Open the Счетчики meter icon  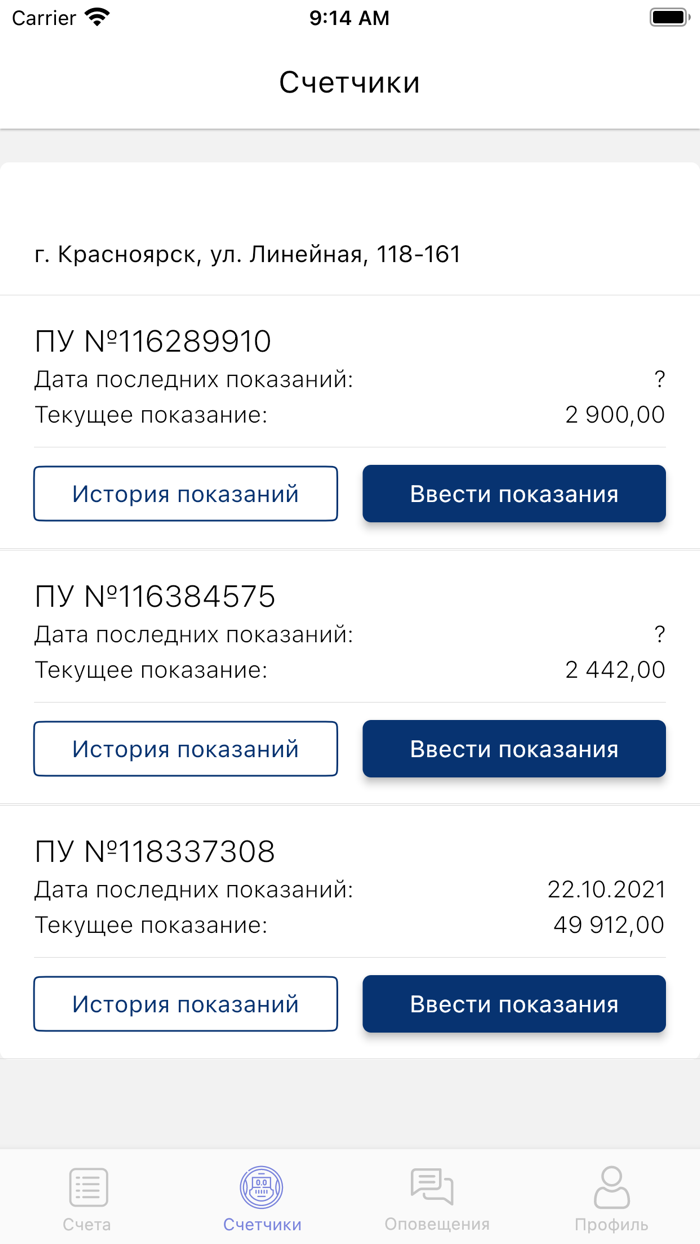[262, 1186]
